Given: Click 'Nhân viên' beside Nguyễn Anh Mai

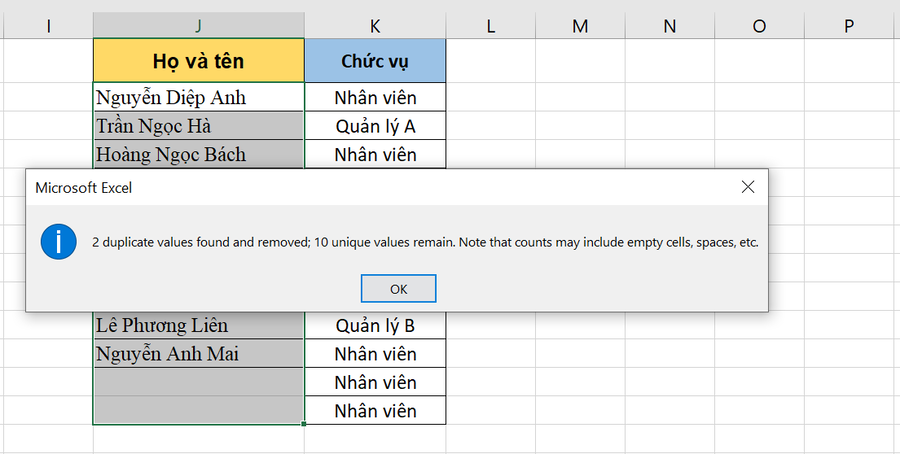Looking at the screenshot, I should (375, 354).
